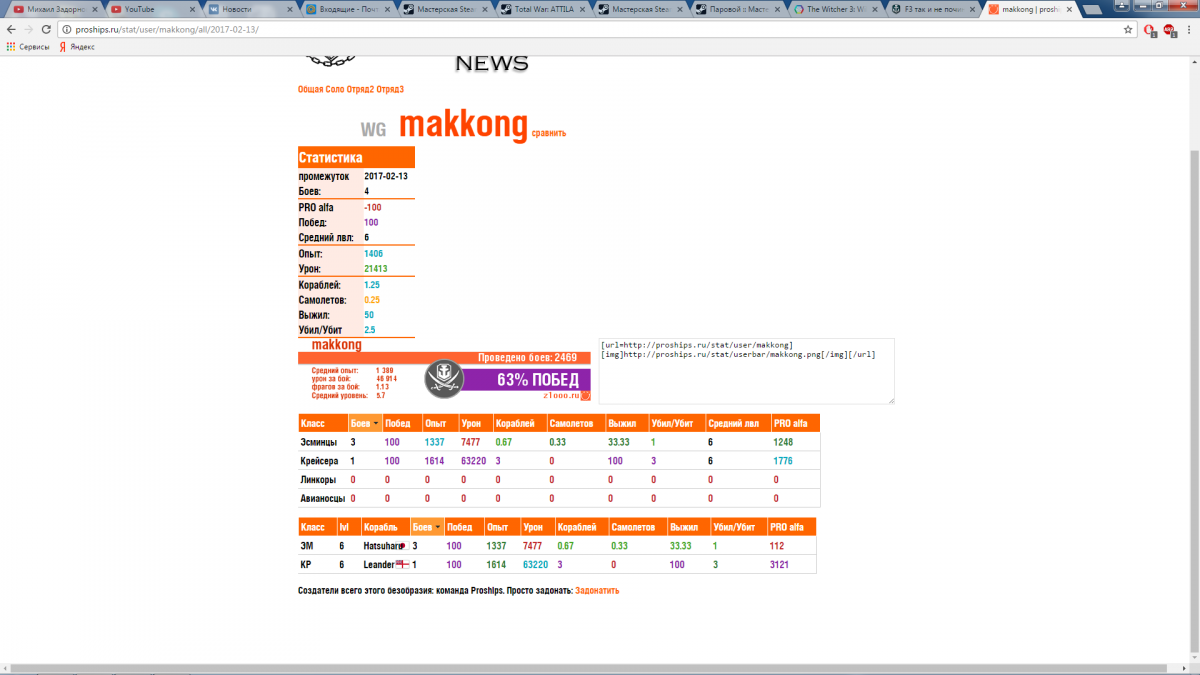The height and width of the screenshot is (675, 1200).
Task: Click the Japanese flag next to Hatsuharu
Action: point(402,546)
